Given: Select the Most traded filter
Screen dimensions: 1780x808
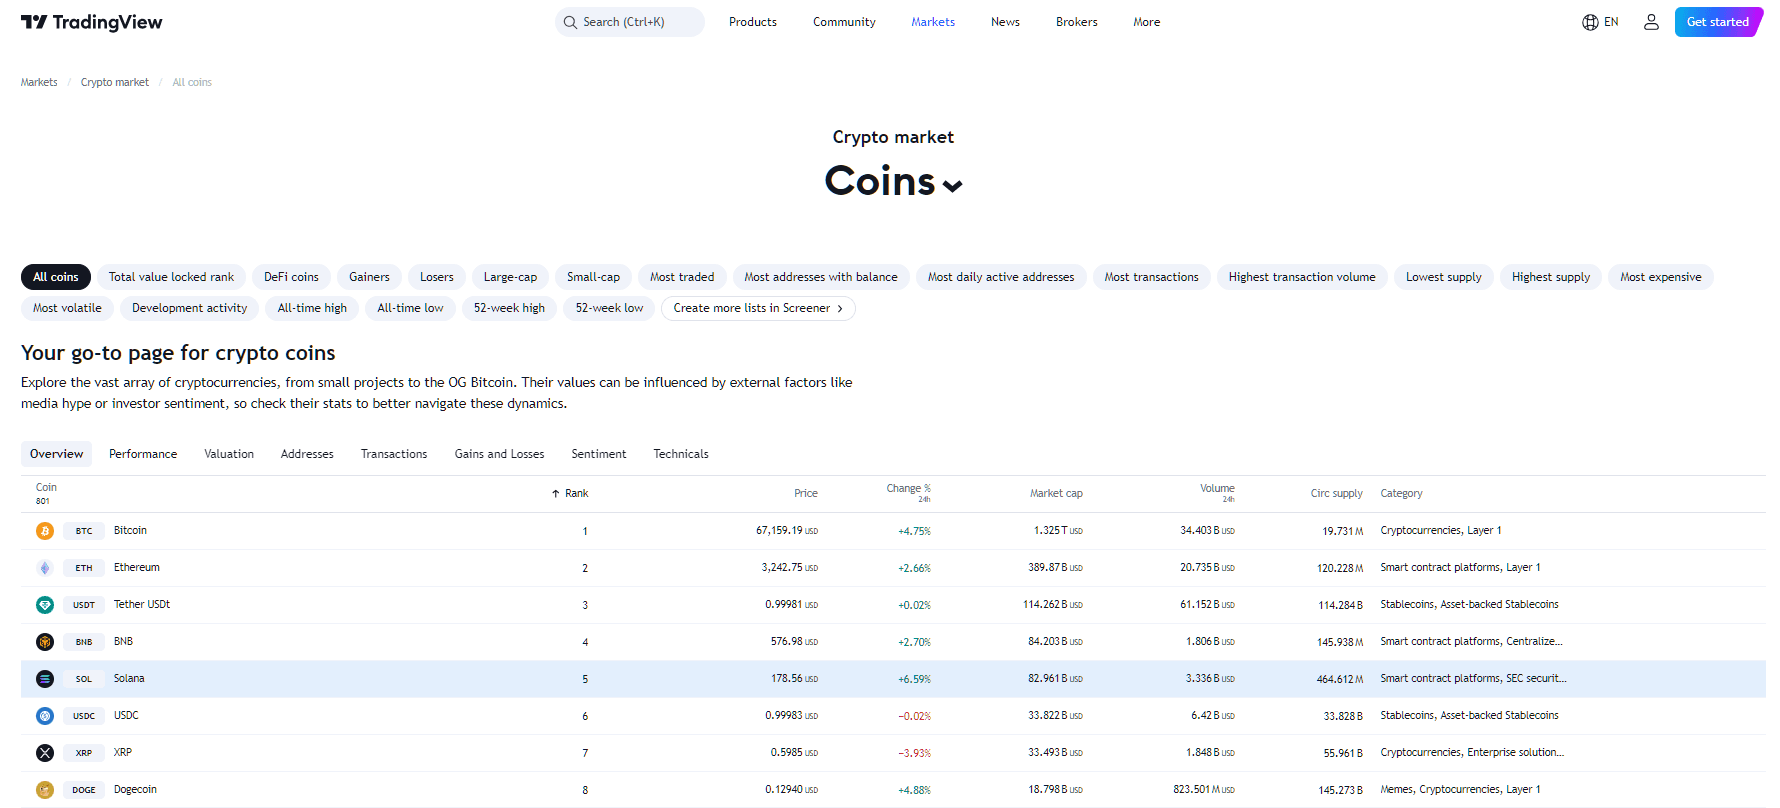Looking at the screenshot, I should point(682,277).
